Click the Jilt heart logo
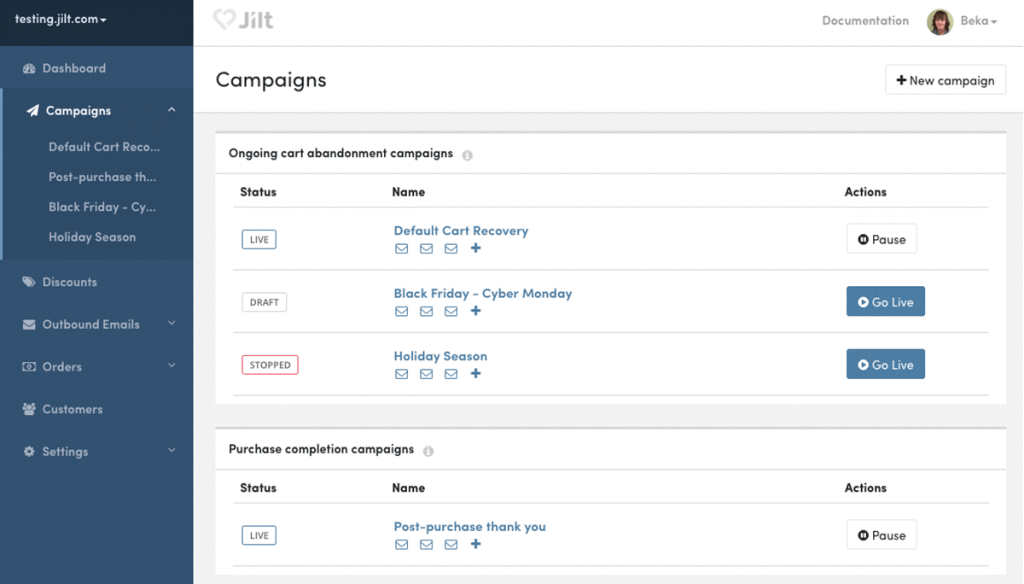 pyautogui.click(x=224, y=20)
